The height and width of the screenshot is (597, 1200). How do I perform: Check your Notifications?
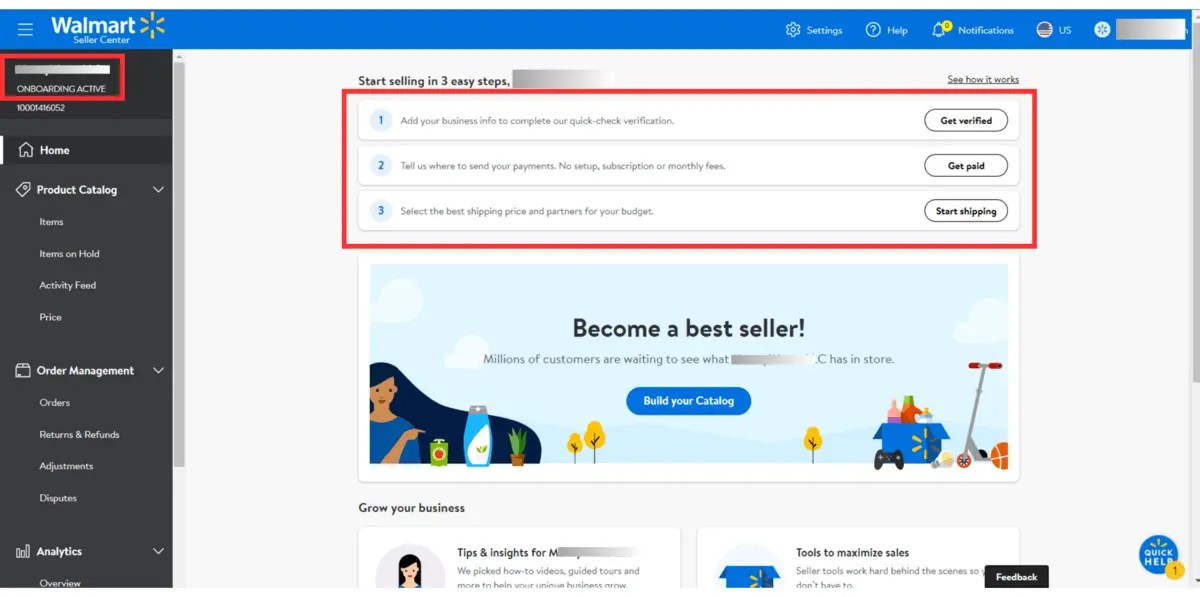point(971,30)
